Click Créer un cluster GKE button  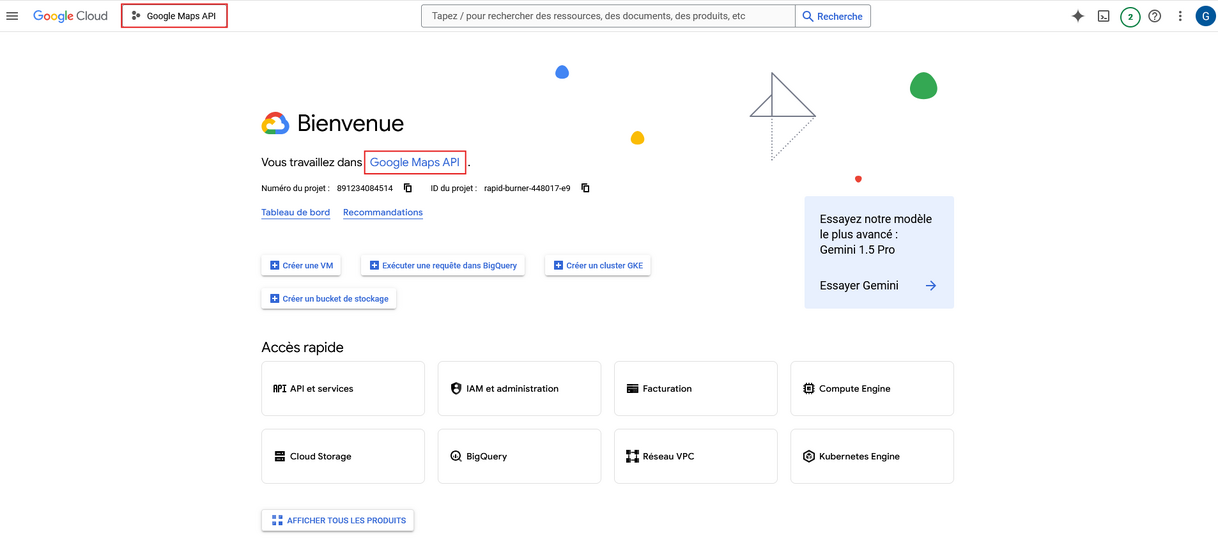point(599,265)
